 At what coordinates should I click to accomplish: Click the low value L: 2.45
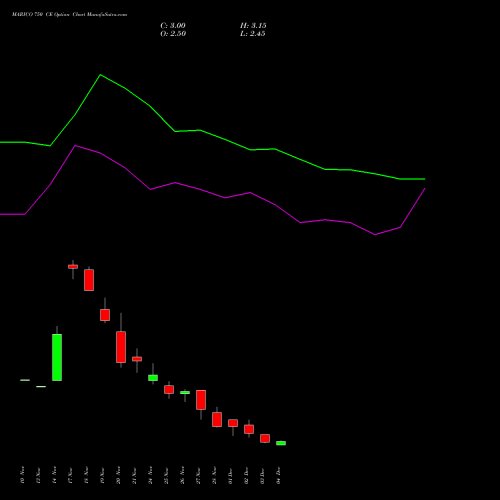[x=253, y=34]
